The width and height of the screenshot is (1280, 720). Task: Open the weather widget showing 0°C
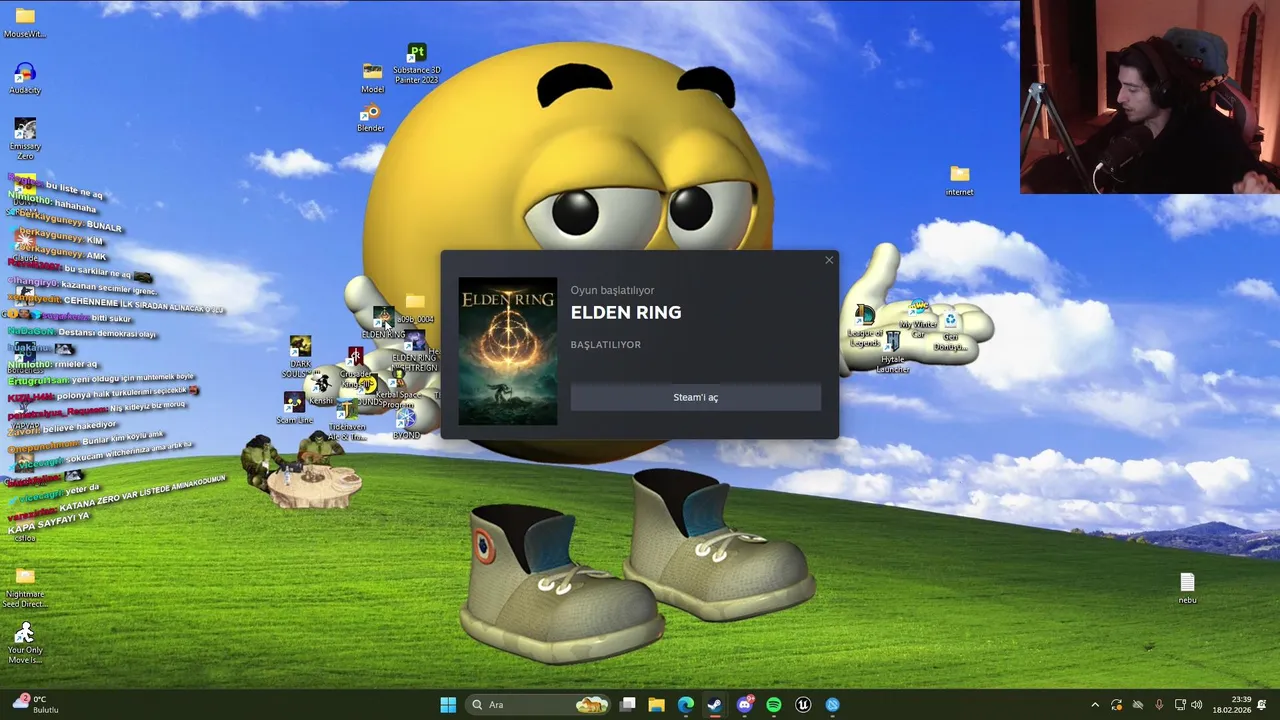click(36, 705)
